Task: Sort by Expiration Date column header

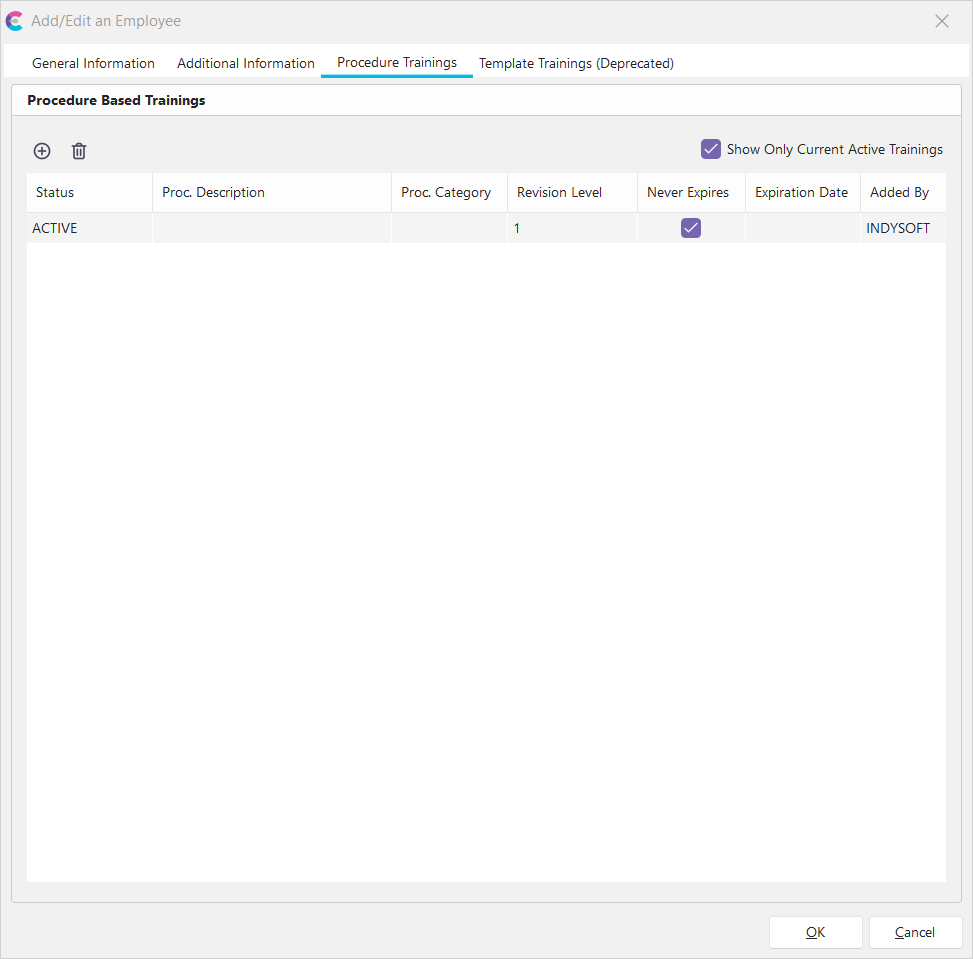Action: point(801,192)
